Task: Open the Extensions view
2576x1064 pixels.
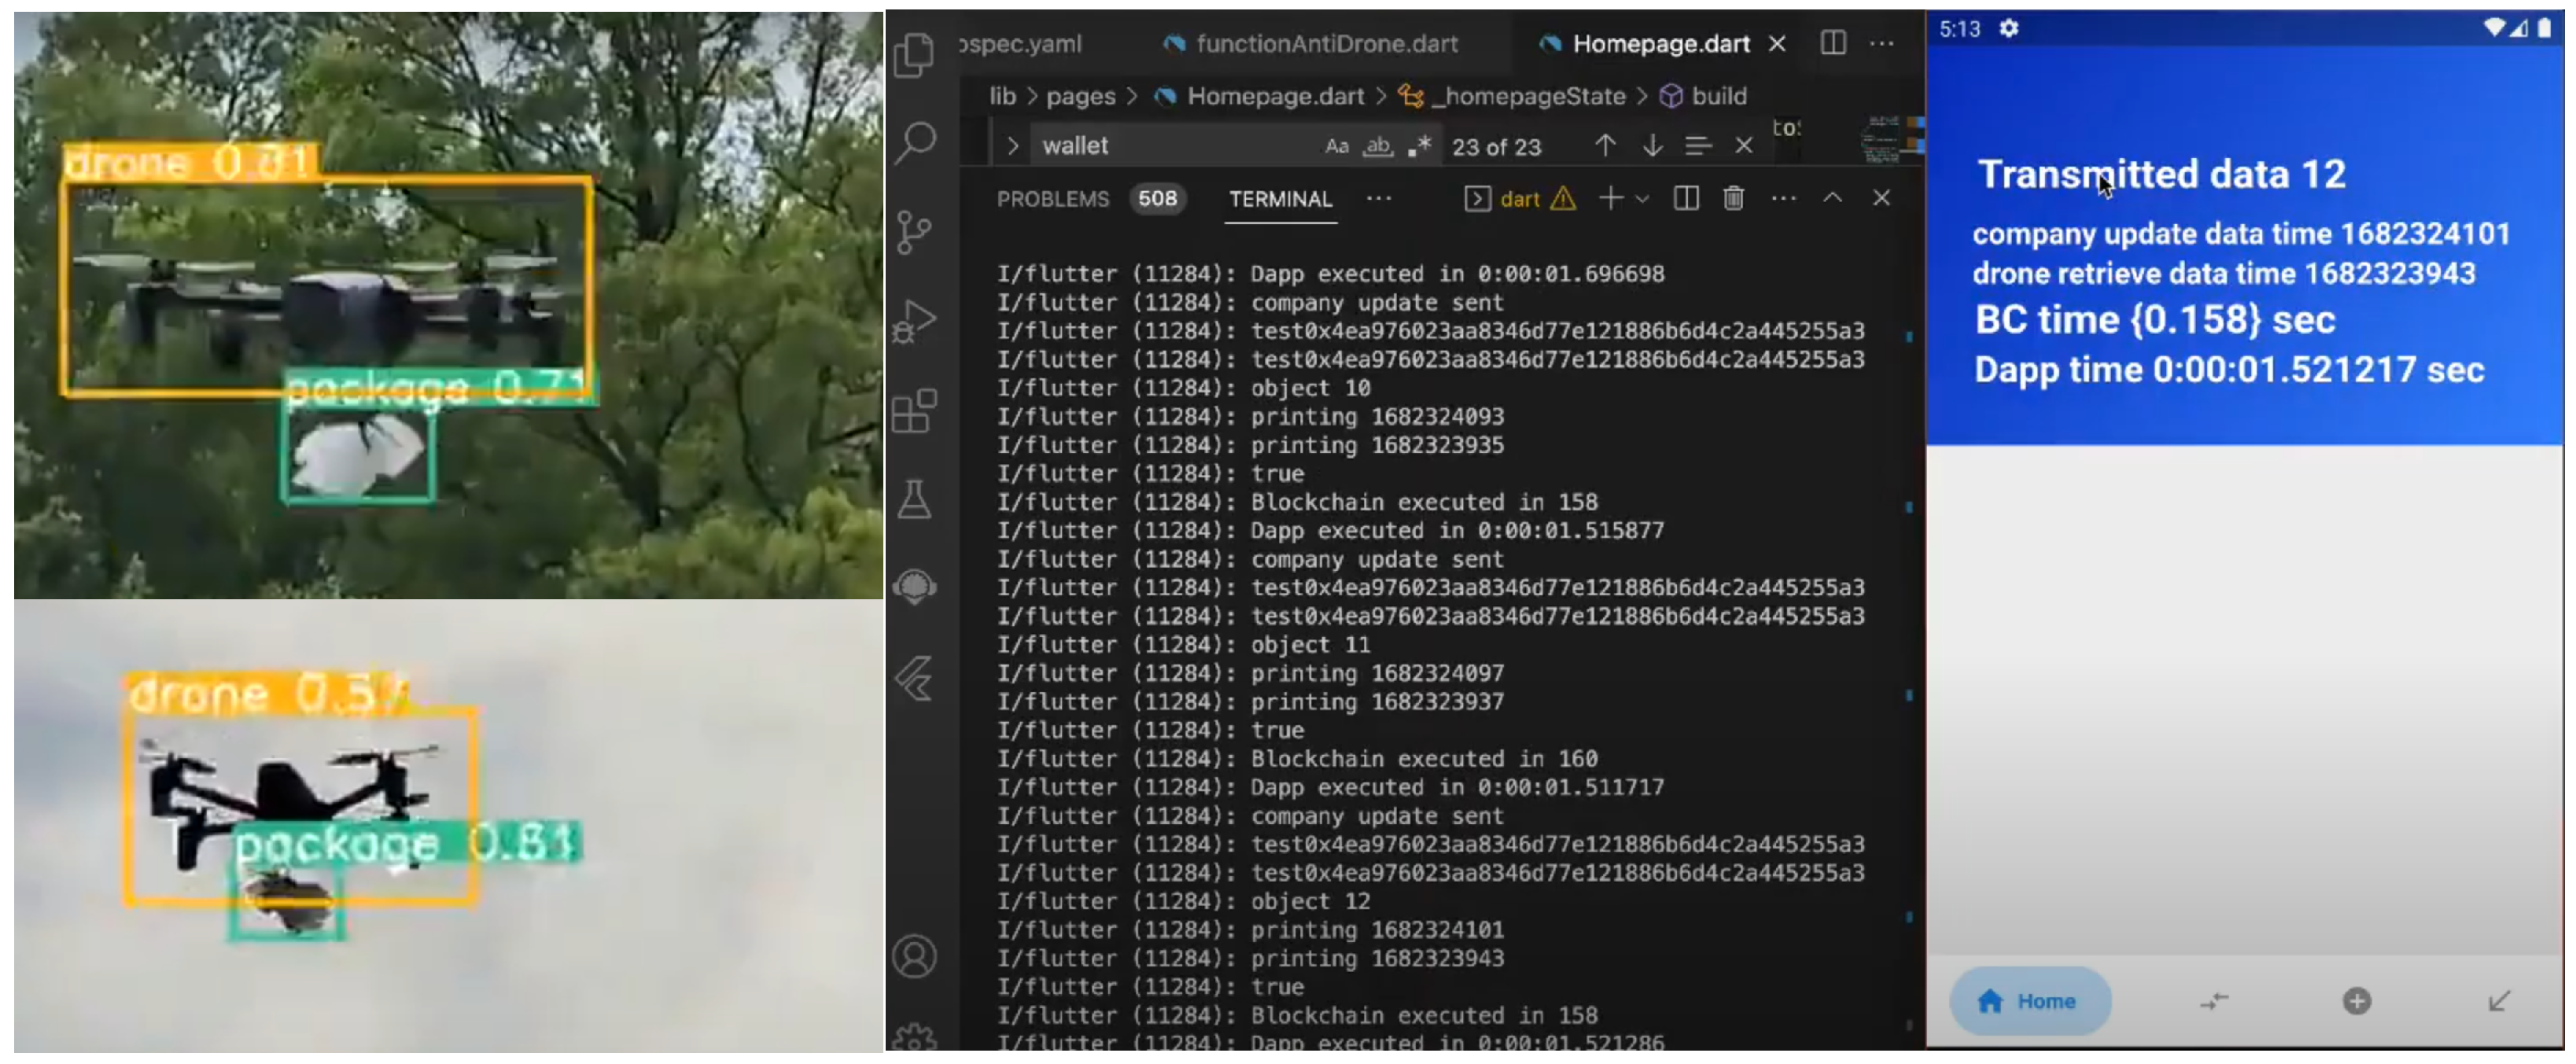Action: [914, 411]
